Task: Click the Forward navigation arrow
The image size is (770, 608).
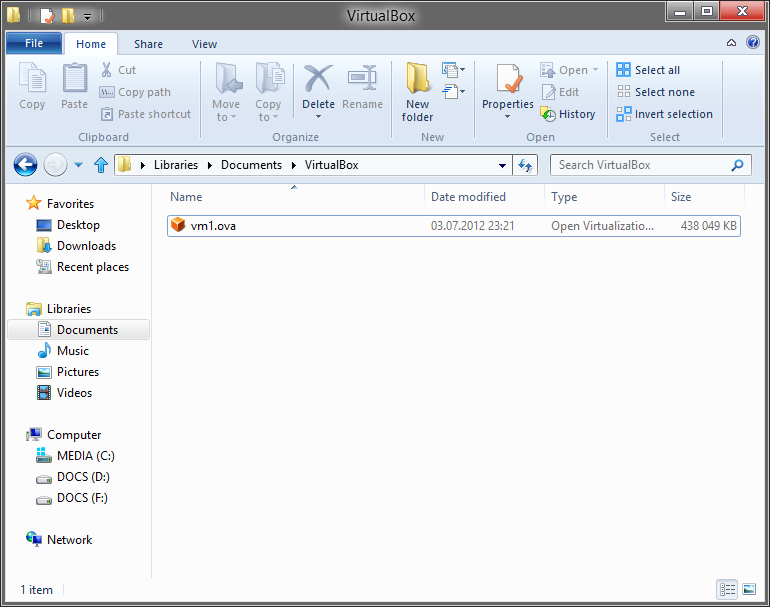Action: [55, 165]
